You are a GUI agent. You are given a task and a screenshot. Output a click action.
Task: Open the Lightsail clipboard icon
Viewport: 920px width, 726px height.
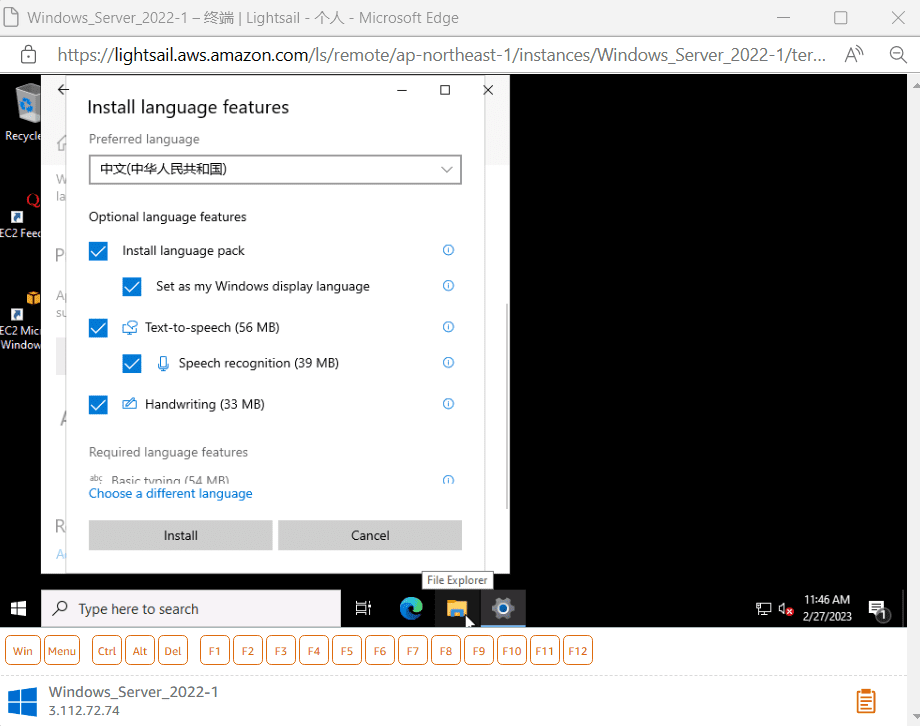coord(866,701)
